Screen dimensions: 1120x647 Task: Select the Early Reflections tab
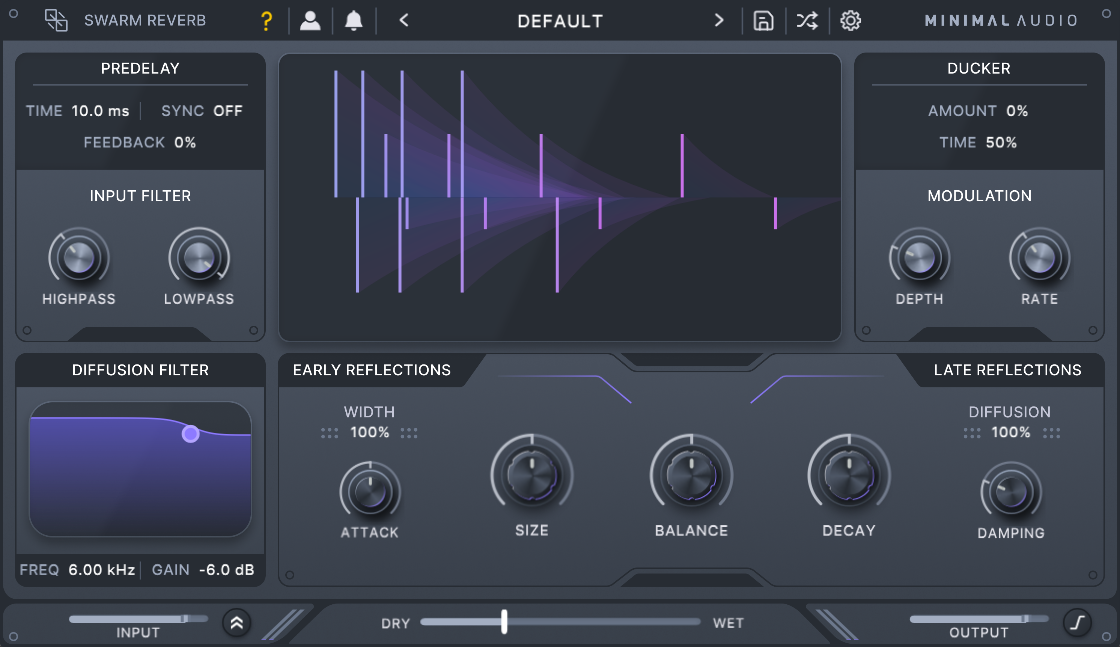click(372, 370)
